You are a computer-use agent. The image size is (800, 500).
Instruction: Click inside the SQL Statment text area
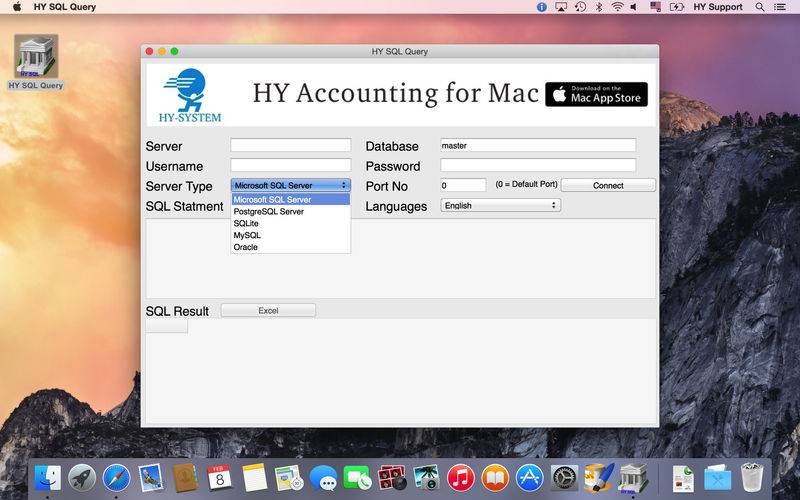[401, 259]
